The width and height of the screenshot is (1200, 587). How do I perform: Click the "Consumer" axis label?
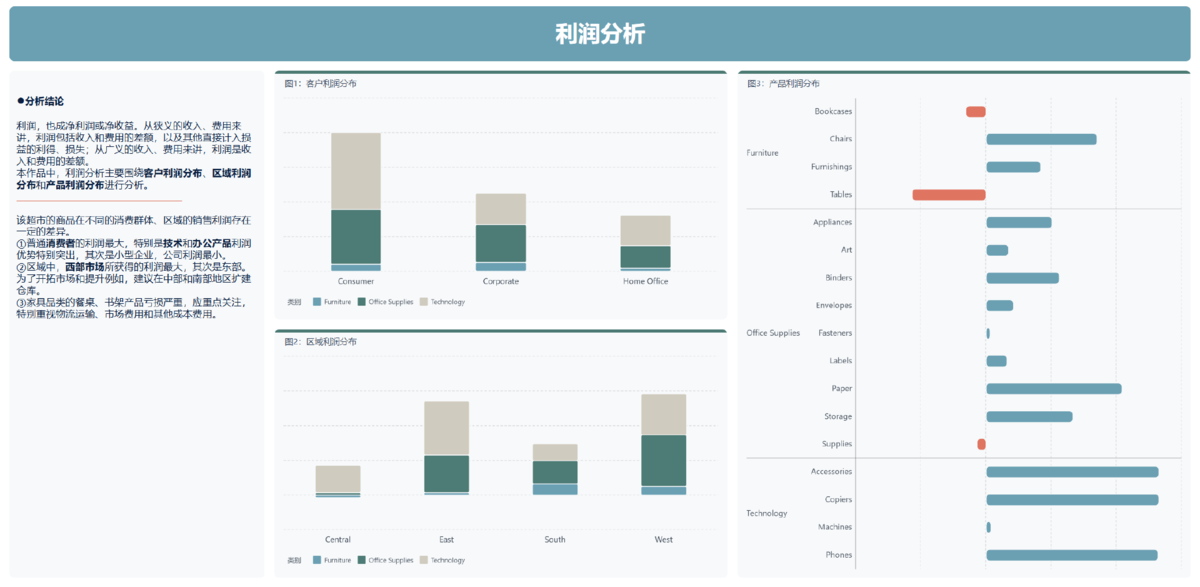[x=356, y=281]
